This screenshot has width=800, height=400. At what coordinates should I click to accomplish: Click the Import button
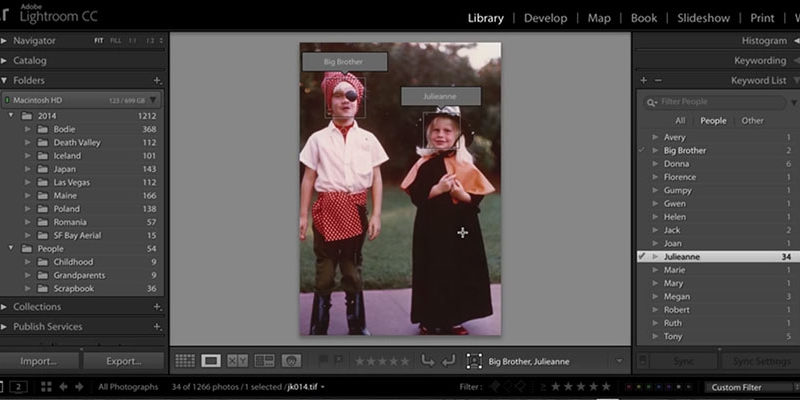tap(39, 361)
